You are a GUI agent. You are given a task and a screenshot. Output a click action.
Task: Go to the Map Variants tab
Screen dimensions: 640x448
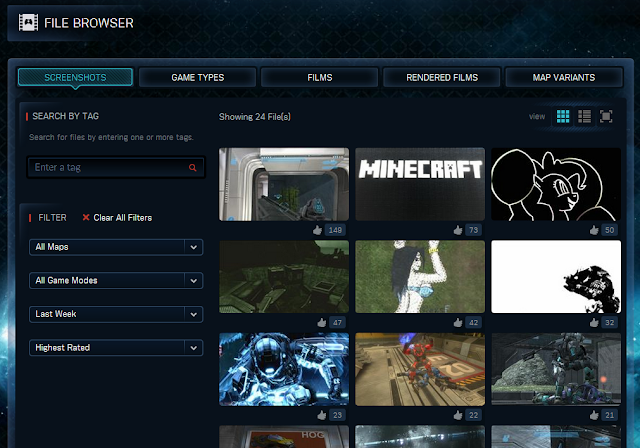coord(563,77)
